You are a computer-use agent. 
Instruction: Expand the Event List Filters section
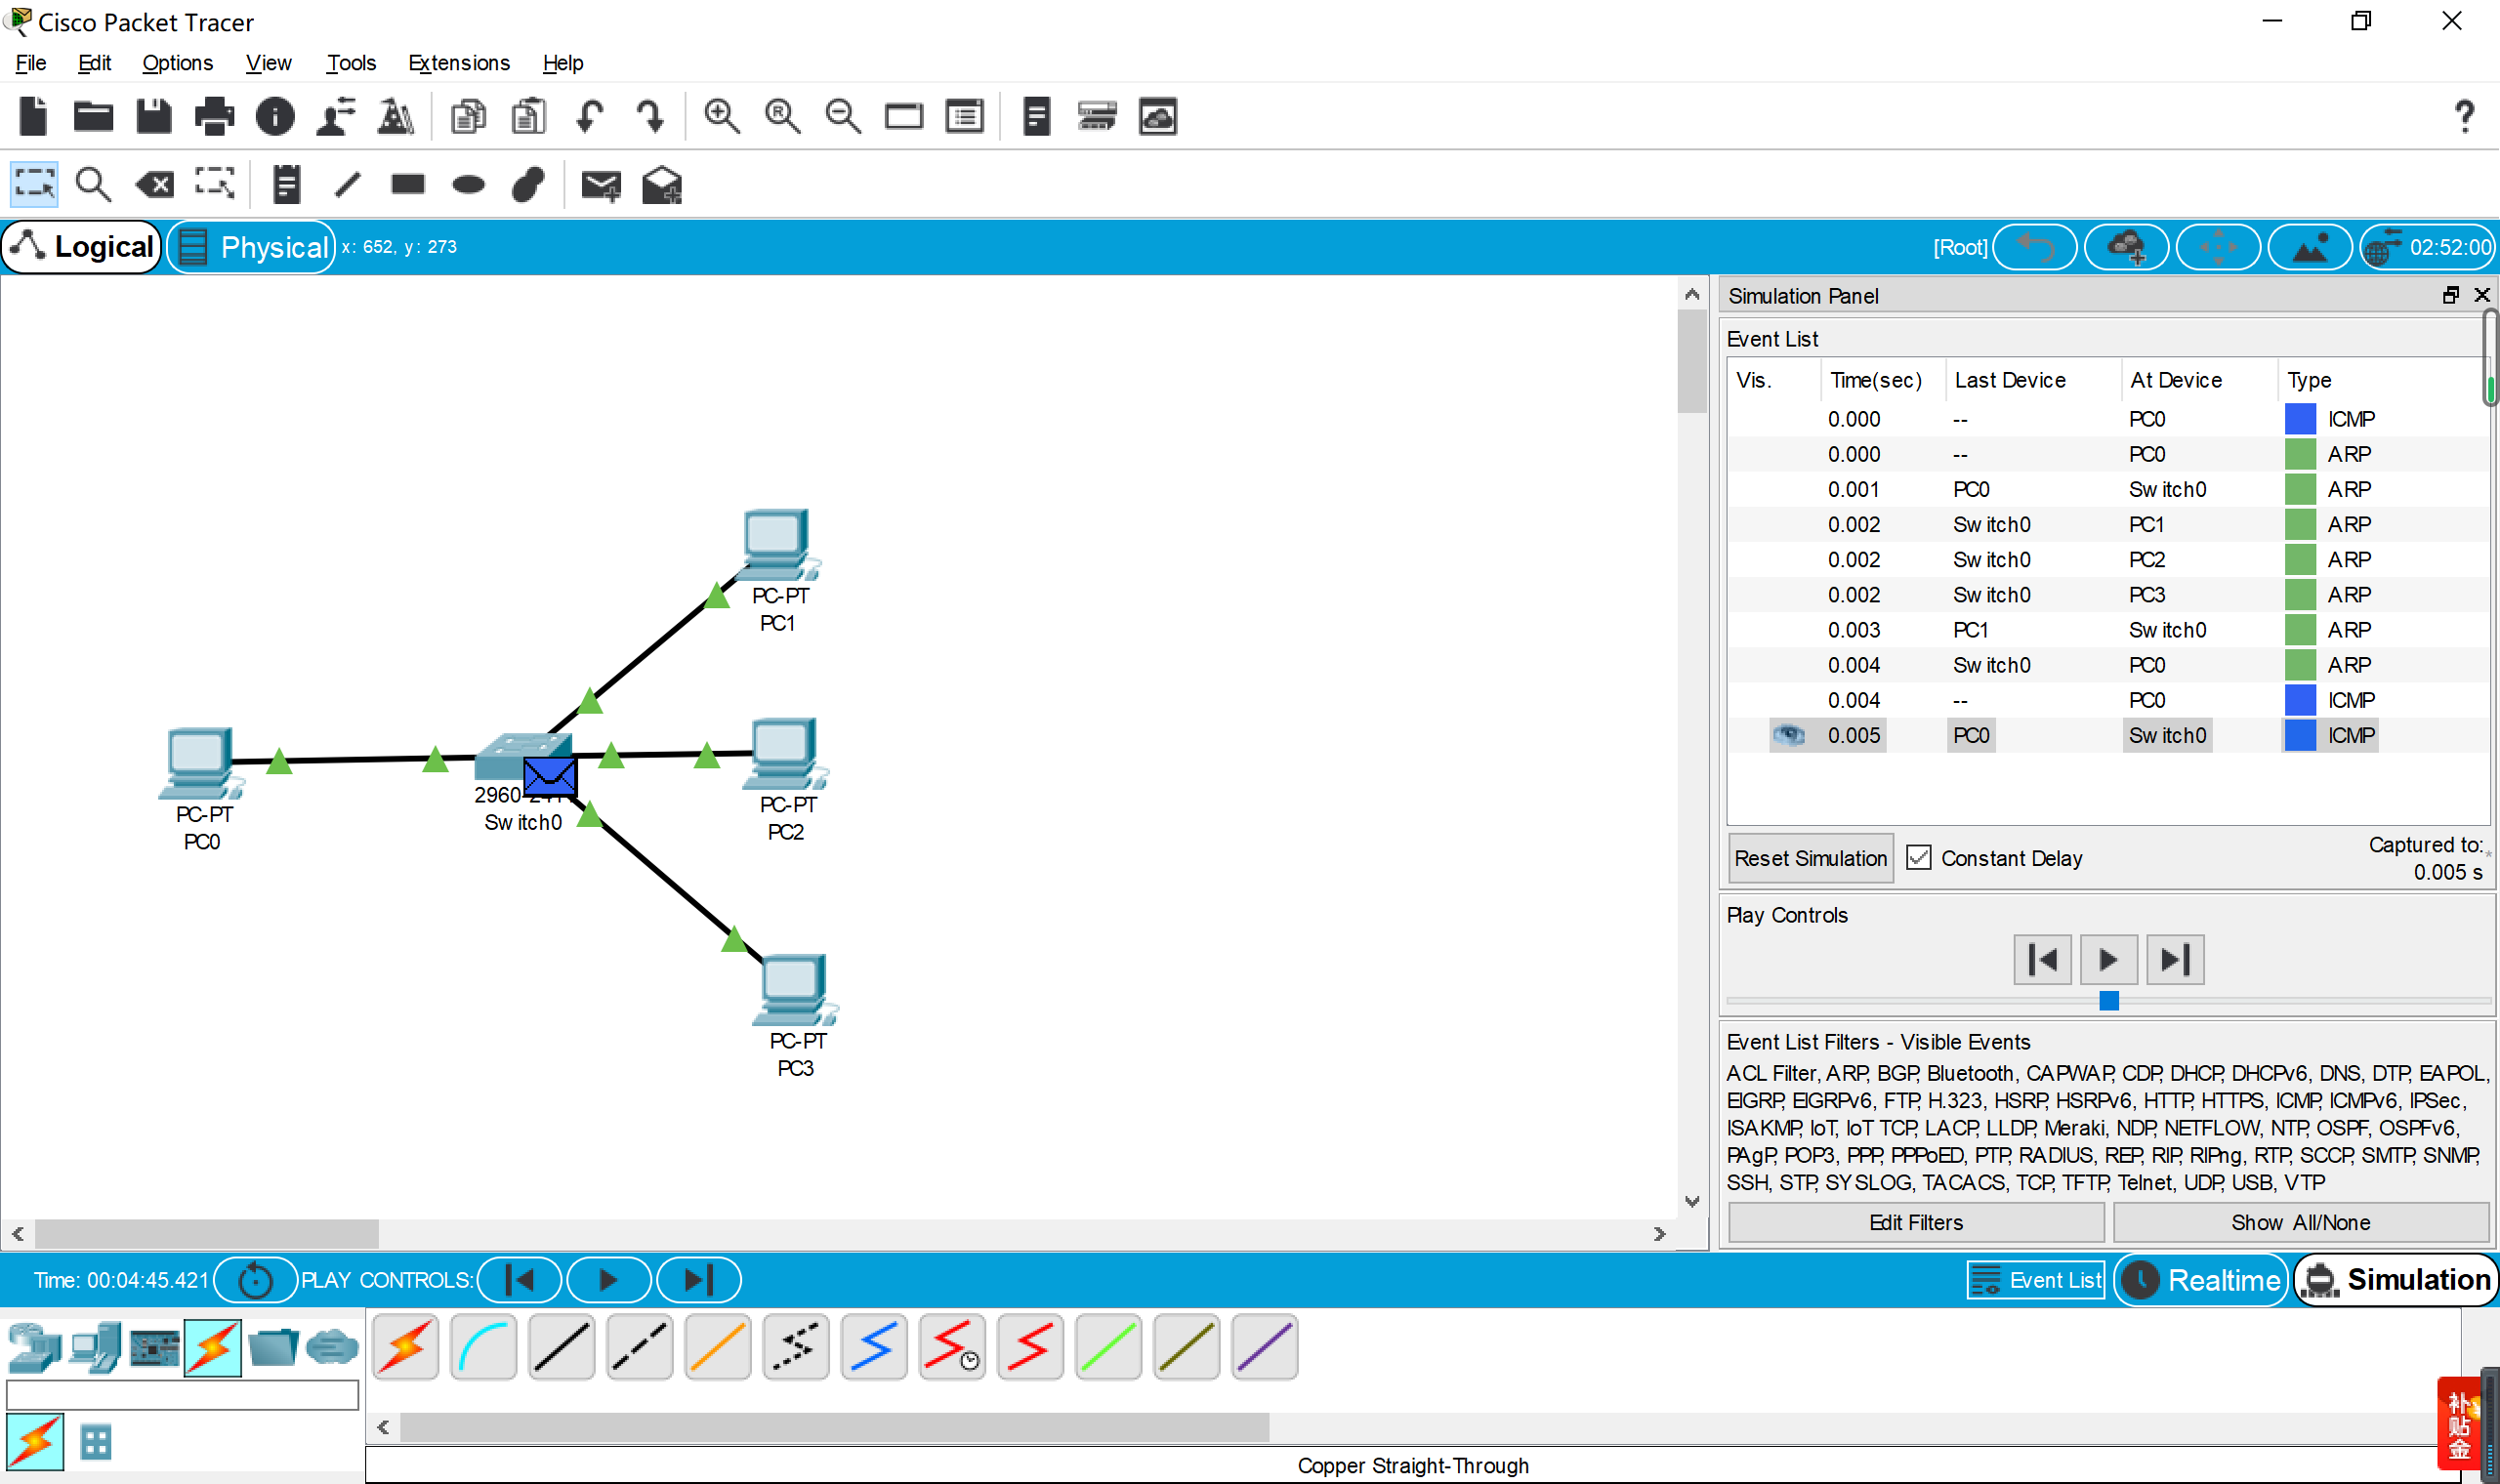tap(1878, 1041)
